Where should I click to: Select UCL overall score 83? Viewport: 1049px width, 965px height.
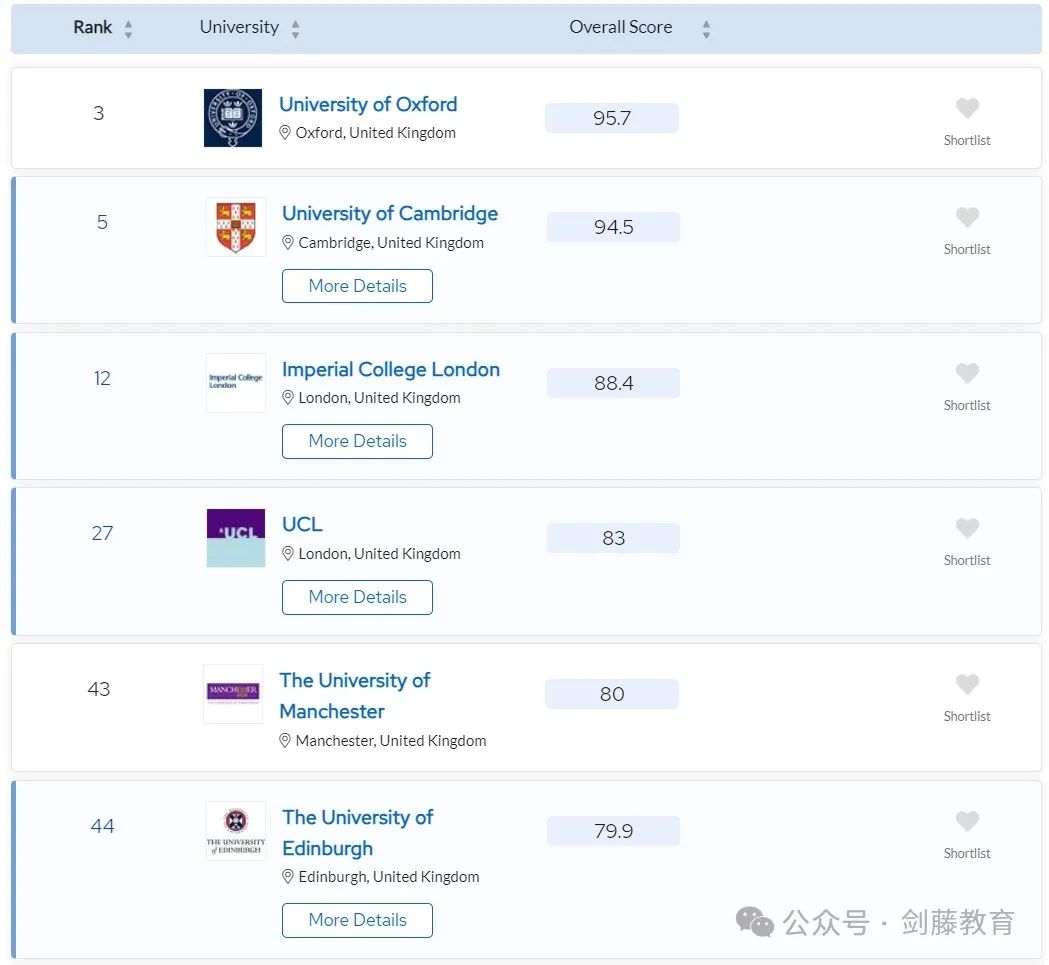tap(613, 538)
